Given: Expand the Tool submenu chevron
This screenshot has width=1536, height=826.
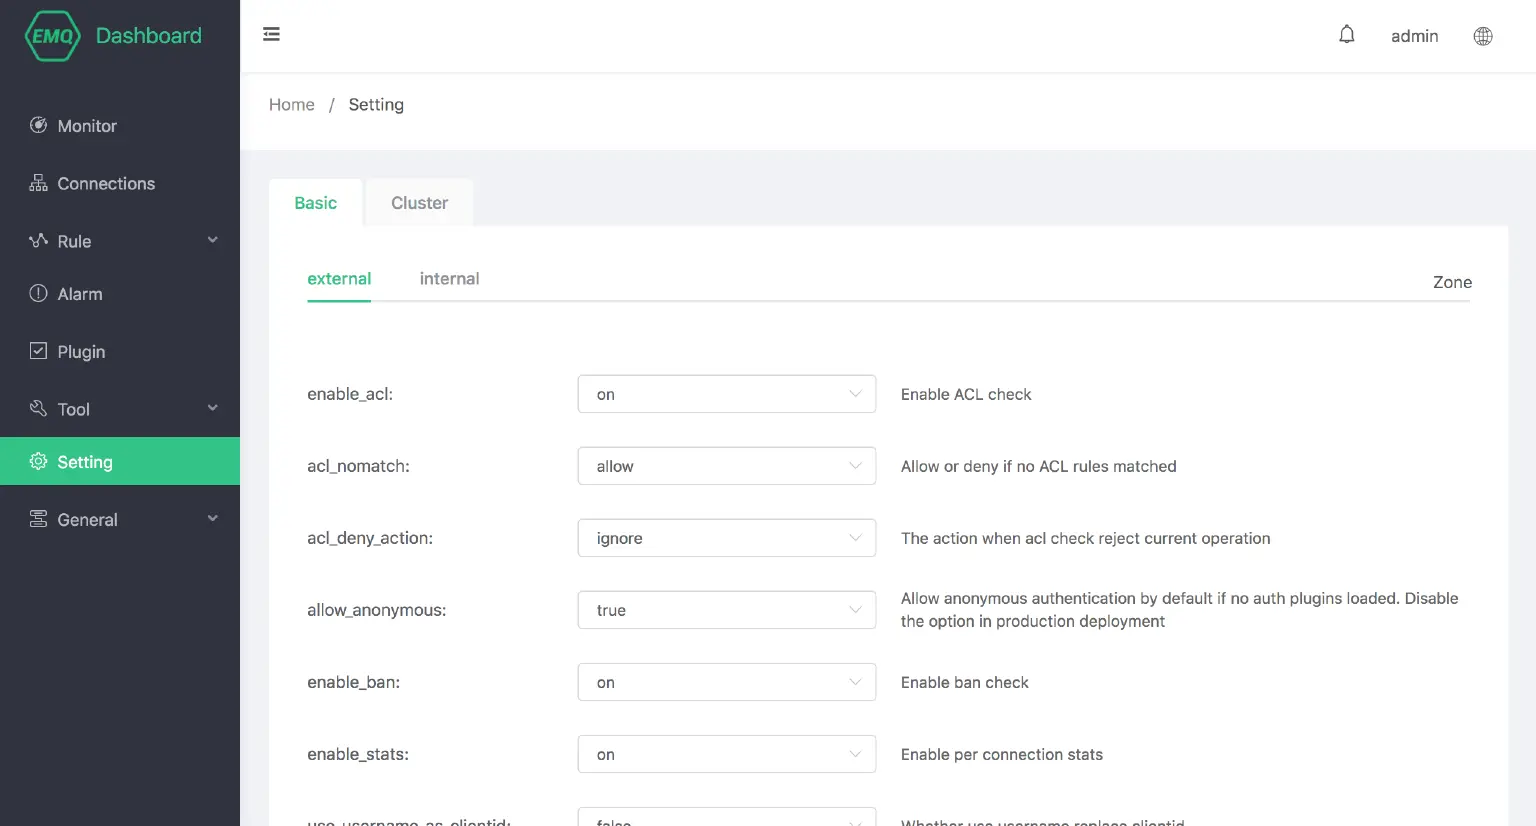Looking at the screenshot, I should pos(212,408).
